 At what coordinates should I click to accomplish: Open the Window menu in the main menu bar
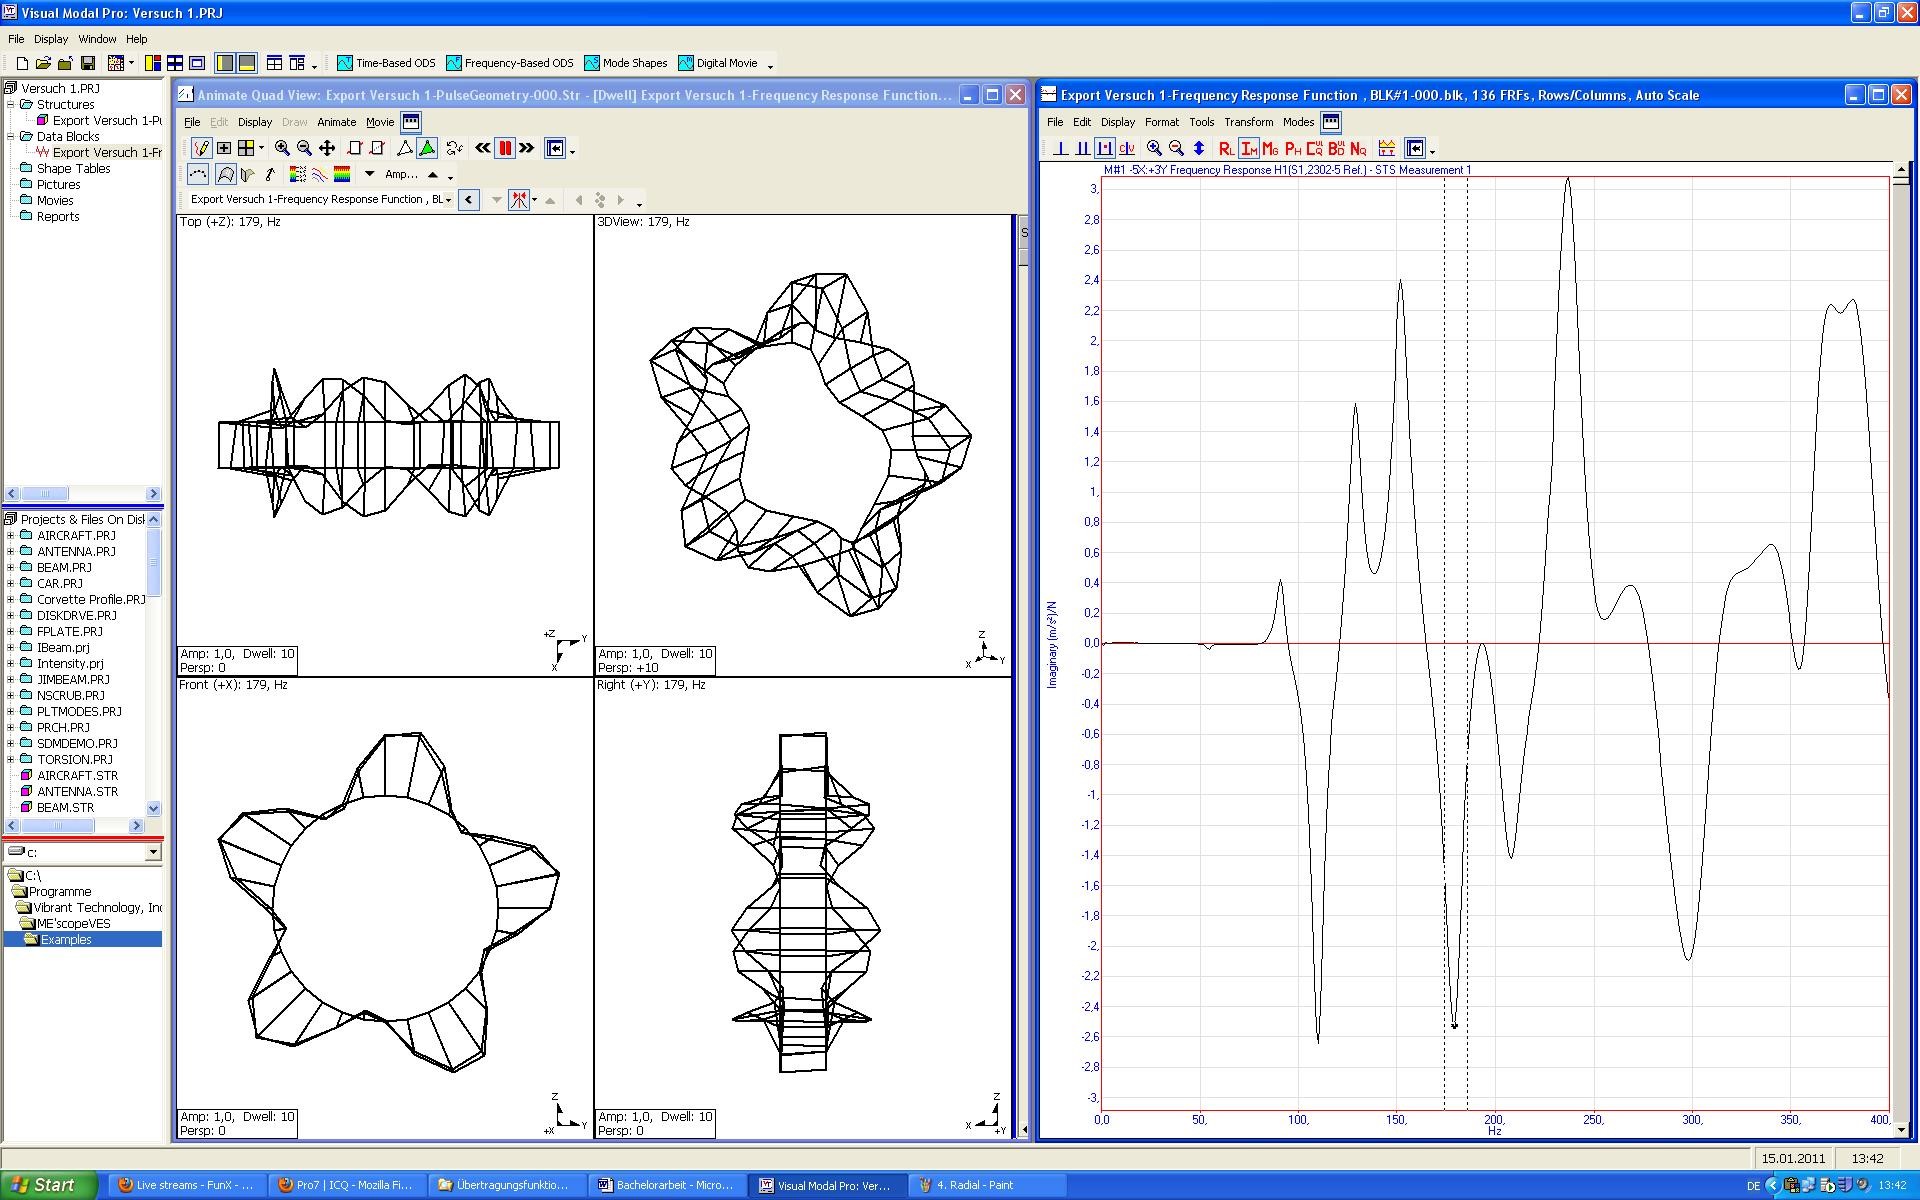(x=97, y=39)
